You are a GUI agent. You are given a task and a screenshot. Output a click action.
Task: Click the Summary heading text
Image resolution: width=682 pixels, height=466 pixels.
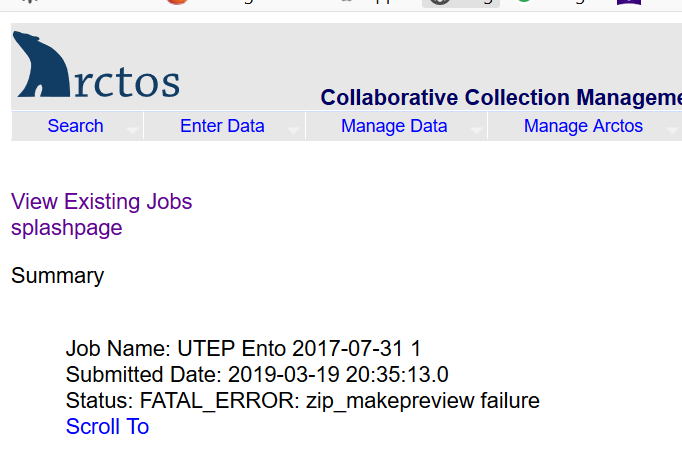pos(57,276)
